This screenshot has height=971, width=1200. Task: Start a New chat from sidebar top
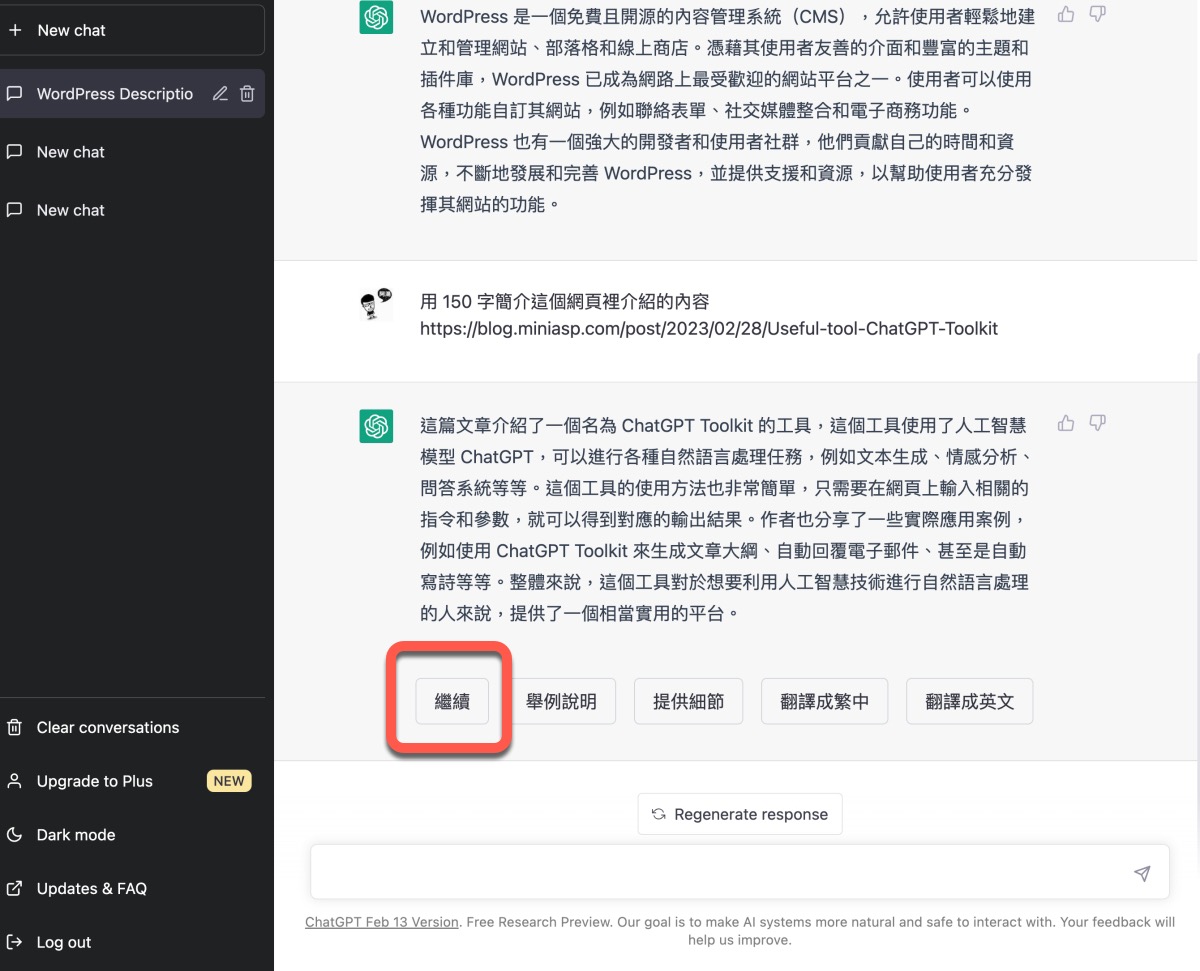click(x=132, y=30)
